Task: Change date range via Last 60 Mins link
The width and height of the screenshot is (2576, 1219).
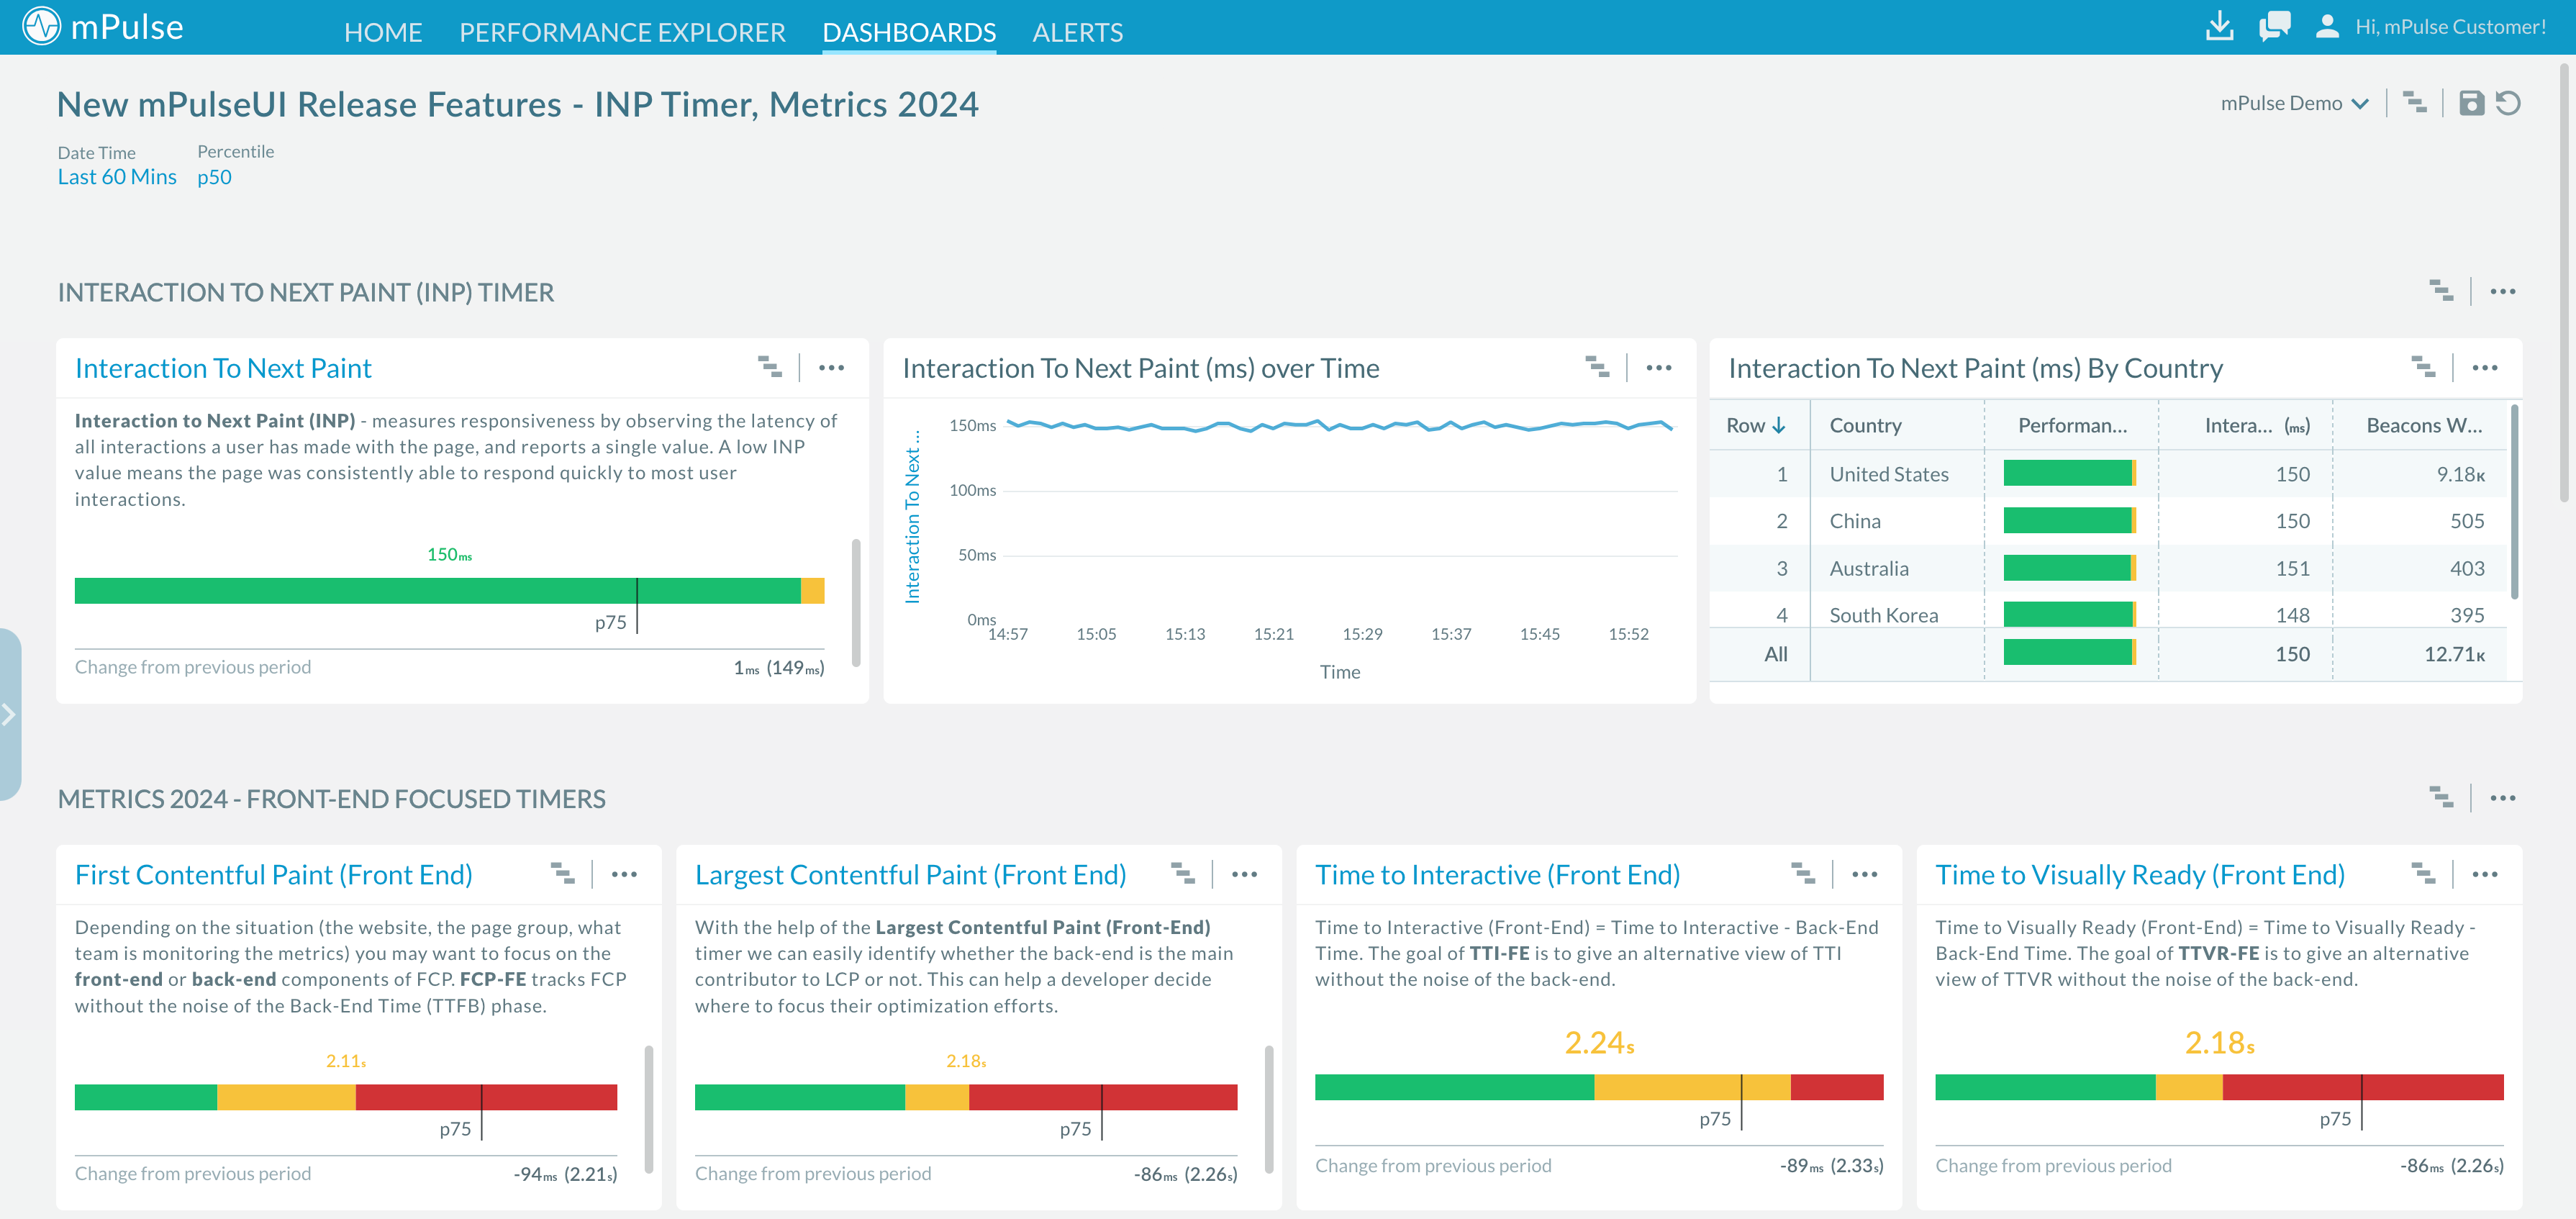Action: click(x=117, y=176)
